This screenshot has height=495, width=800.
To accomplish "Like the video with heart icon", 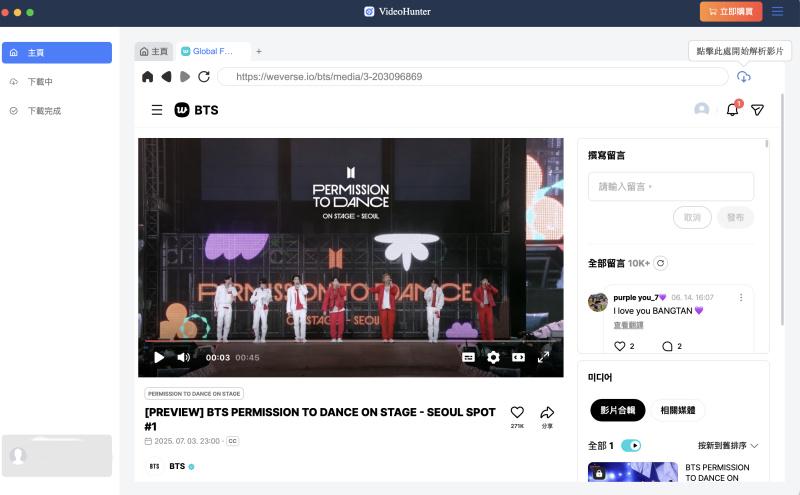I will coord(517,412).
